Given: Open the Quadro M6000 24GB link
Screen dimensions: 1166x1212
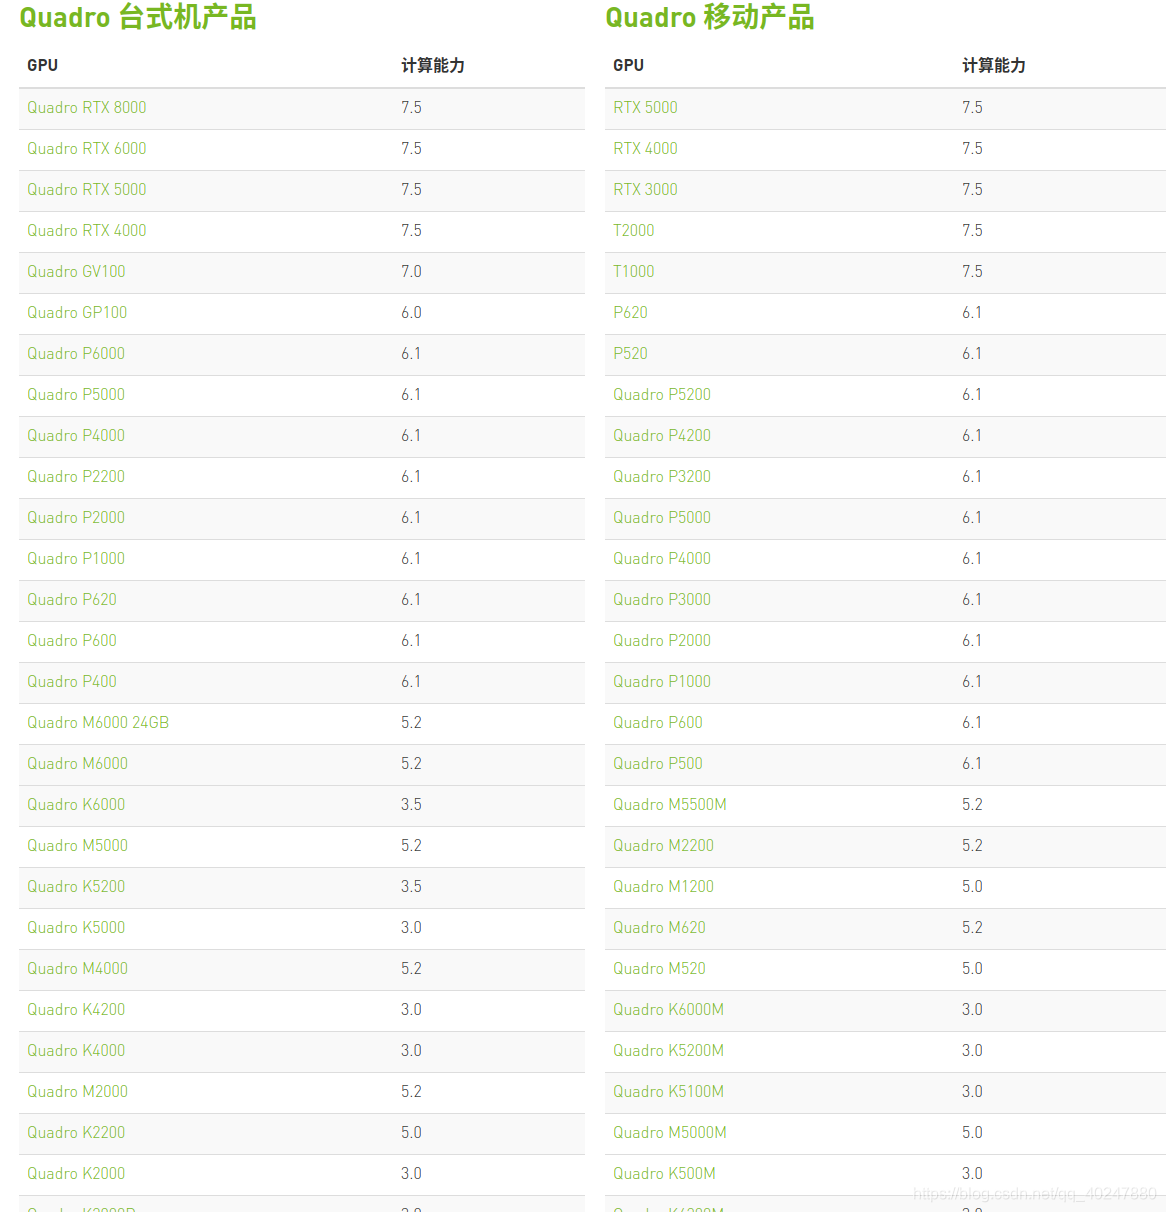Looking at the screenshot, I should click(98, 723).
